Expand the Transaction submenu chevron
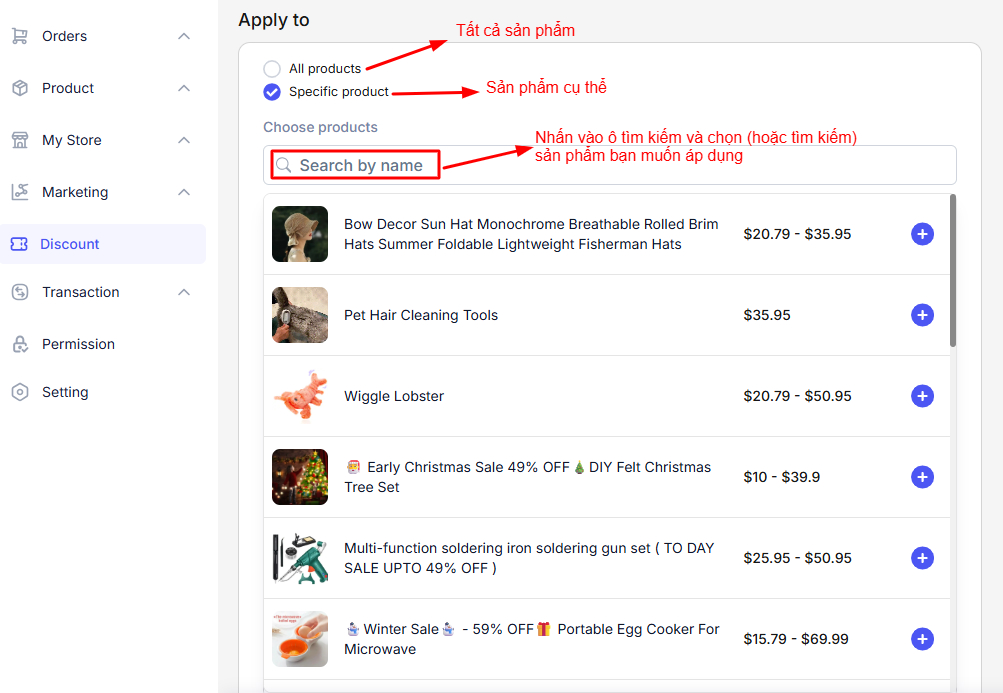 click(184, 292)
